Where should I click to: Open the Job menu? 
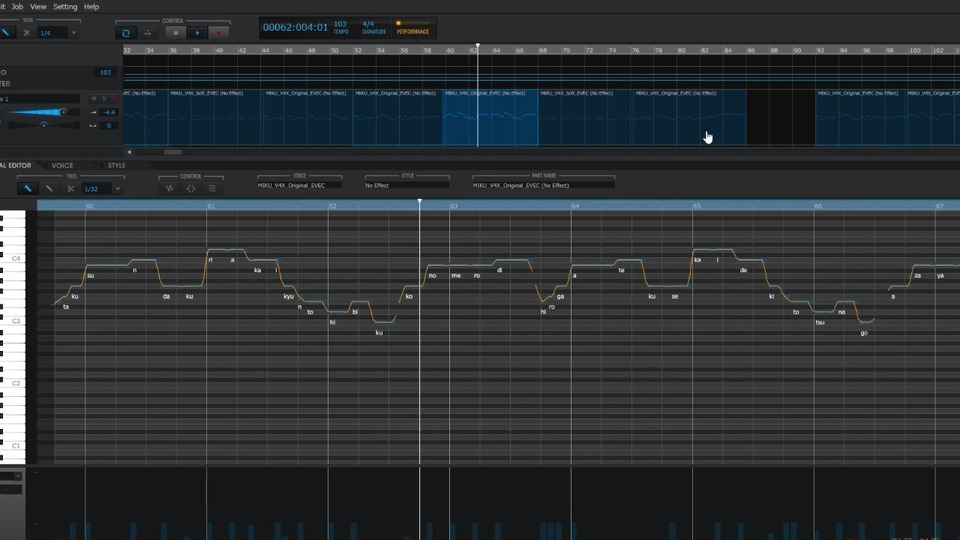[17, 6]
